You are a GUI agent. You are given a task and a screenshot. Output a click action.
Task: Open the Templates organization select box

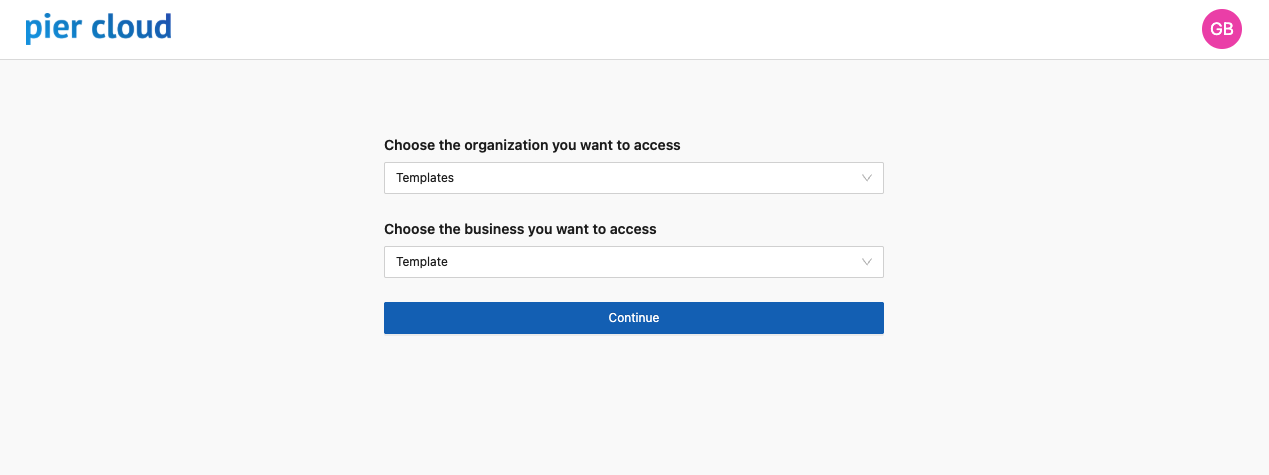pyautogui.click(x=633, y=178)
